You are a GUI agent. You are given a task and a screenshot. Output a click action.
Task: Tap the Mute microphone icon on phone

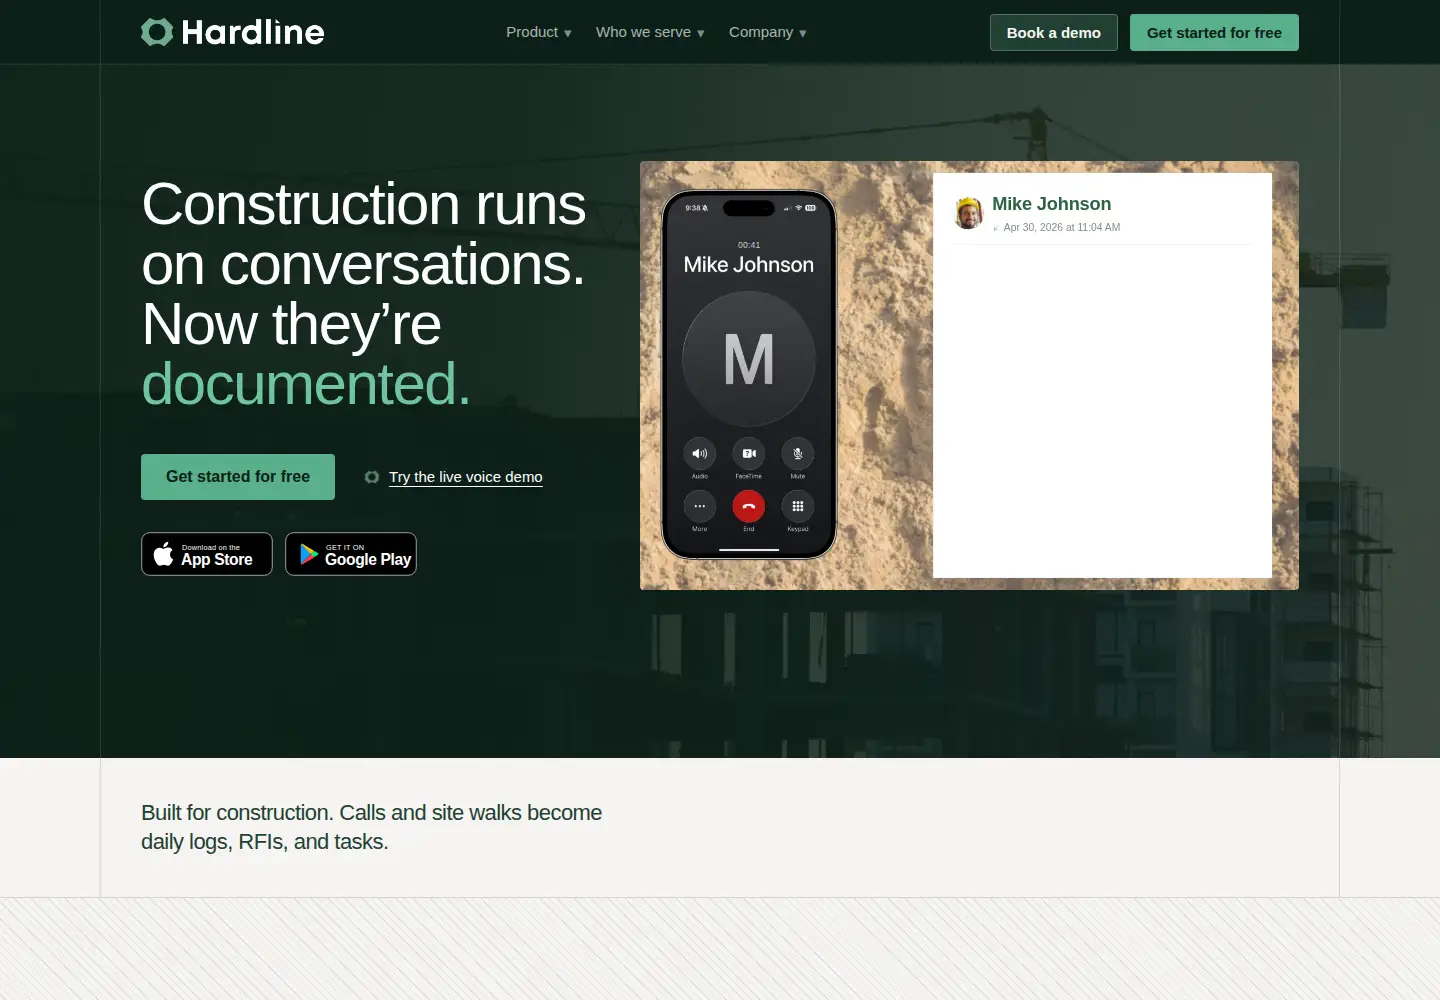click(x=798, y=454)
